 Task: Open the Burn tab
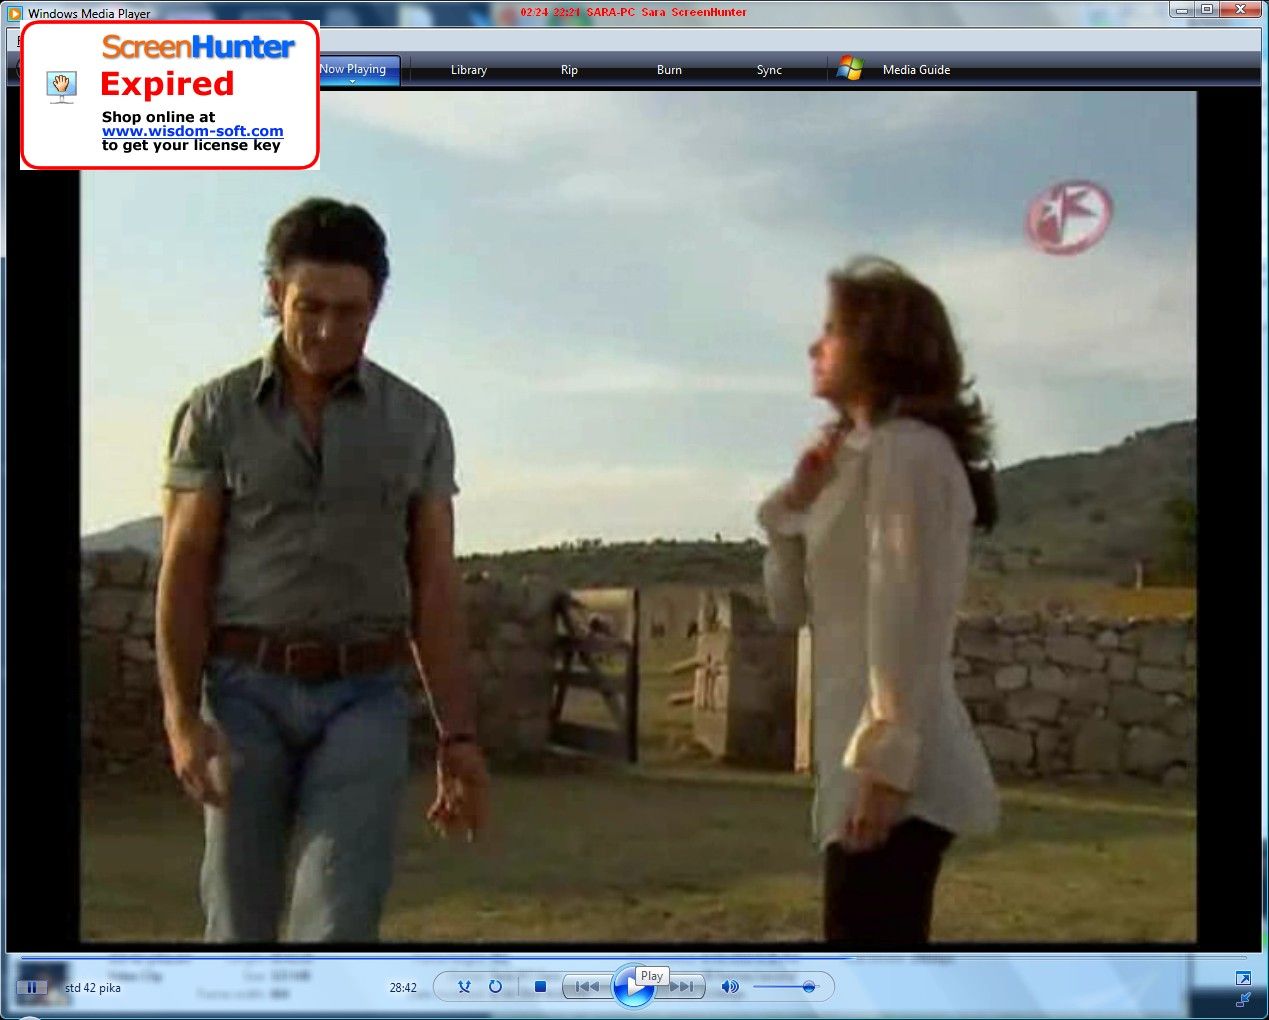click(669, 70)
